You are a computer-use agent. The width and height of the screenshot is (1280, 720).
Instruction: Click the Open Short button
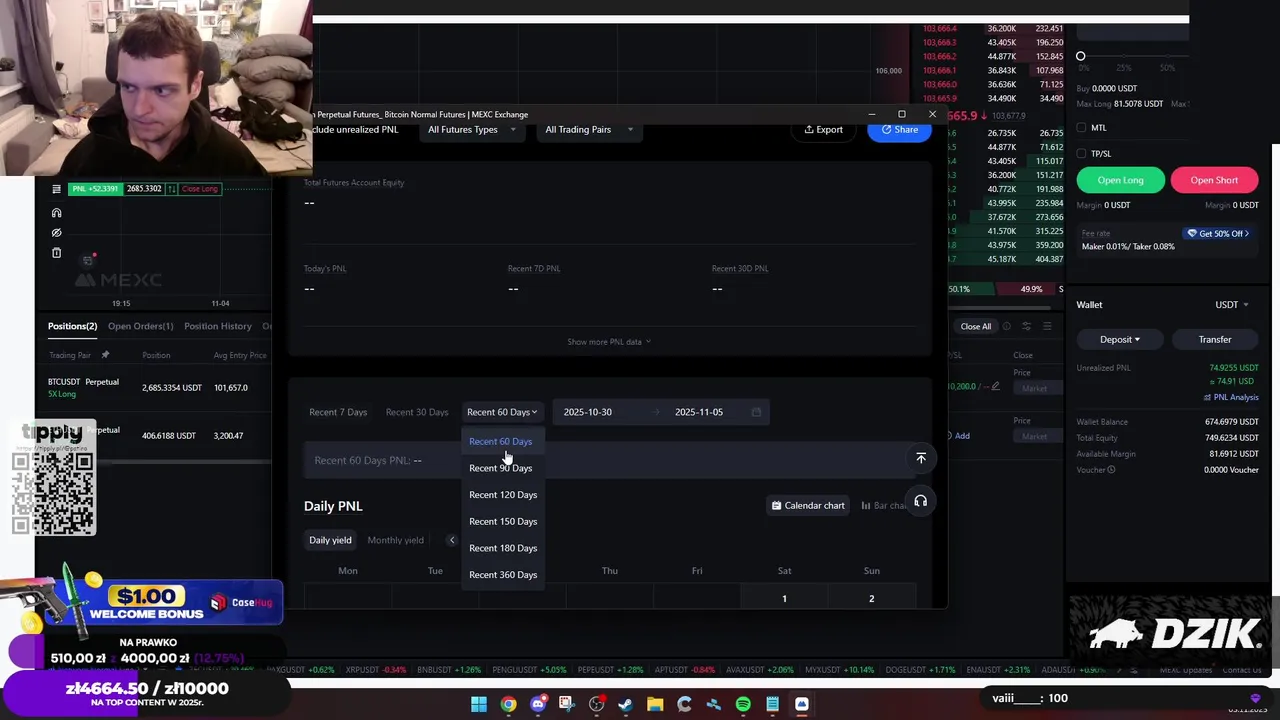point(1214,180)
